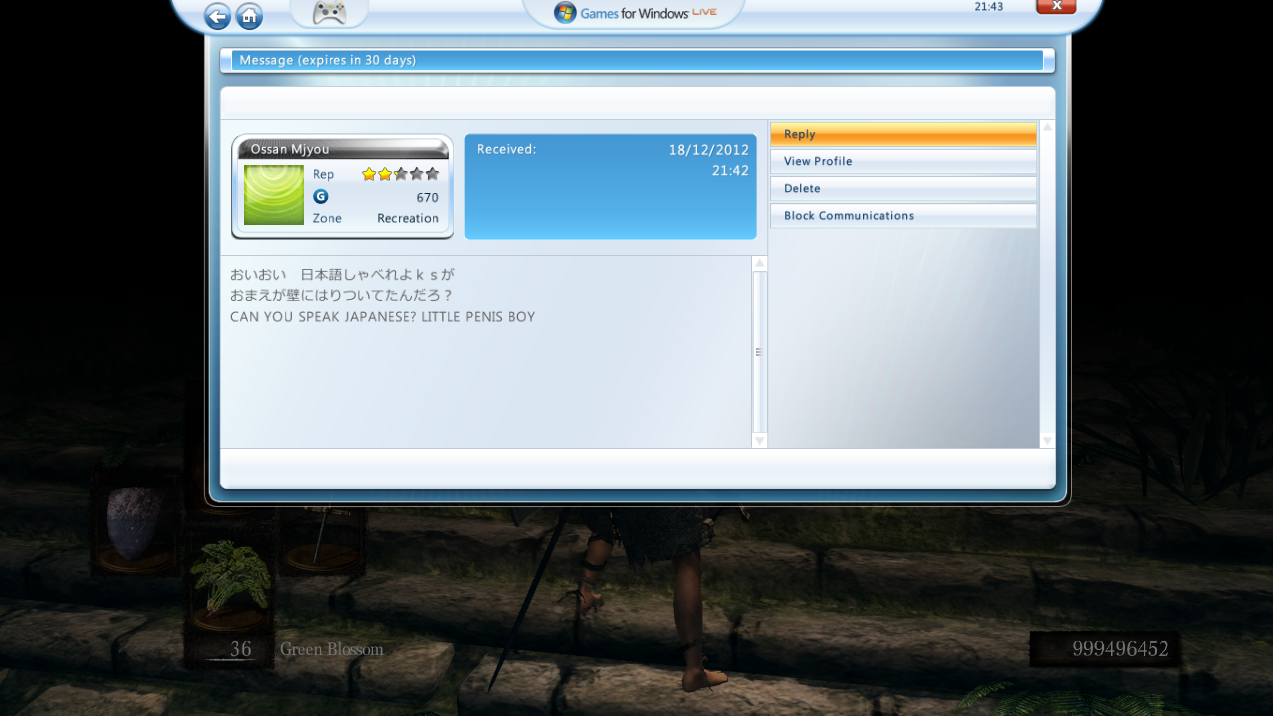This screenshot has height=716, width=1273.
Task: Click the 21:43 clock in guide bar
Action: pyautogui.click(x=988, y=6)
